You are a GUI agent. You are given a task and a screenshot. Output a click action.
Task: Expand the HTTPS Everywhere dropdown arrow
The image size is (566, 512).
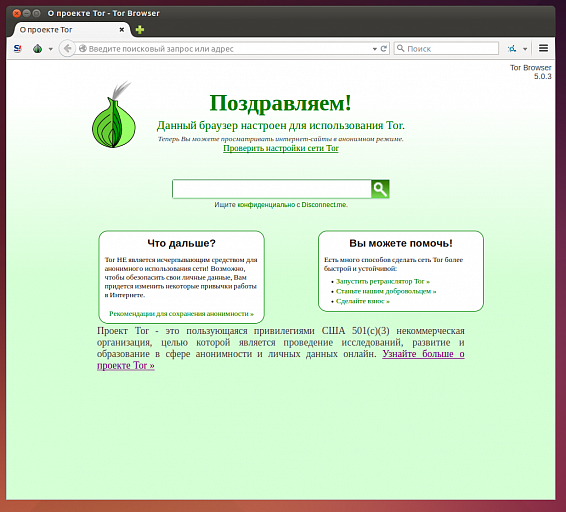click(525, 49)
